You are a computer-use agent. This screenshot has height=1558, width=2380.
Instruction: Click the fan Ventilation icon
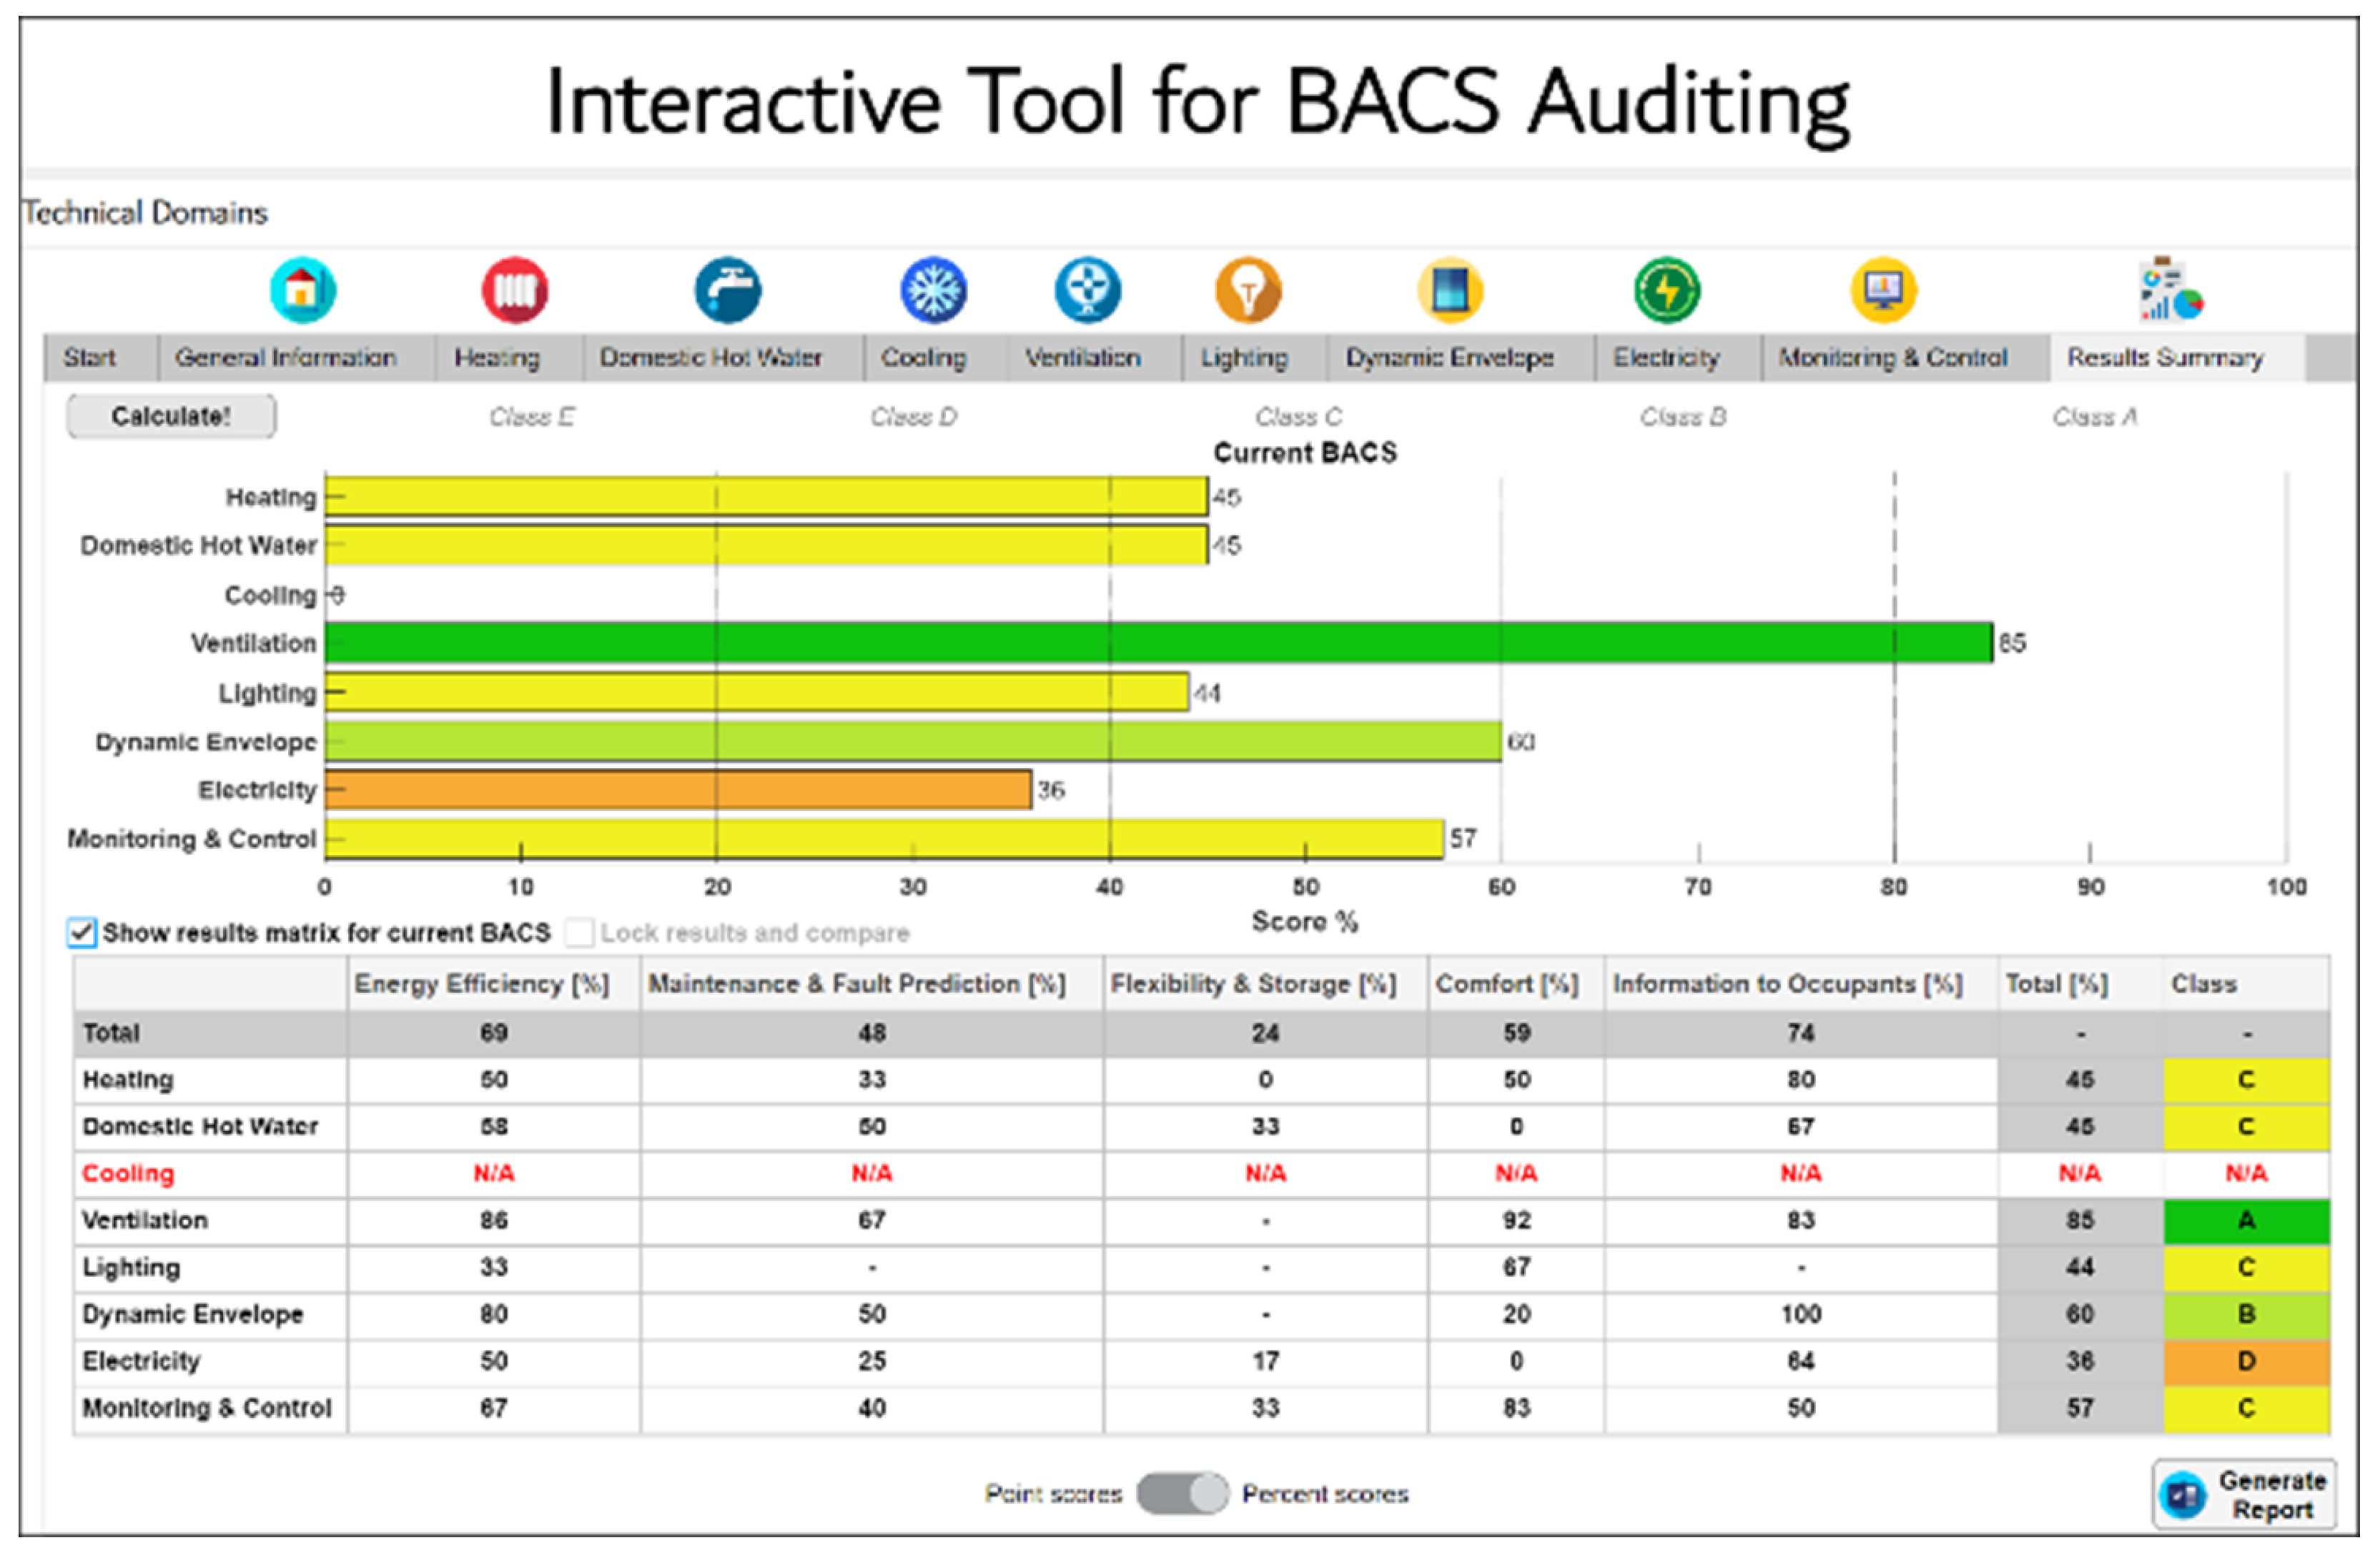pyautogui.click(x=1088, y=291)
